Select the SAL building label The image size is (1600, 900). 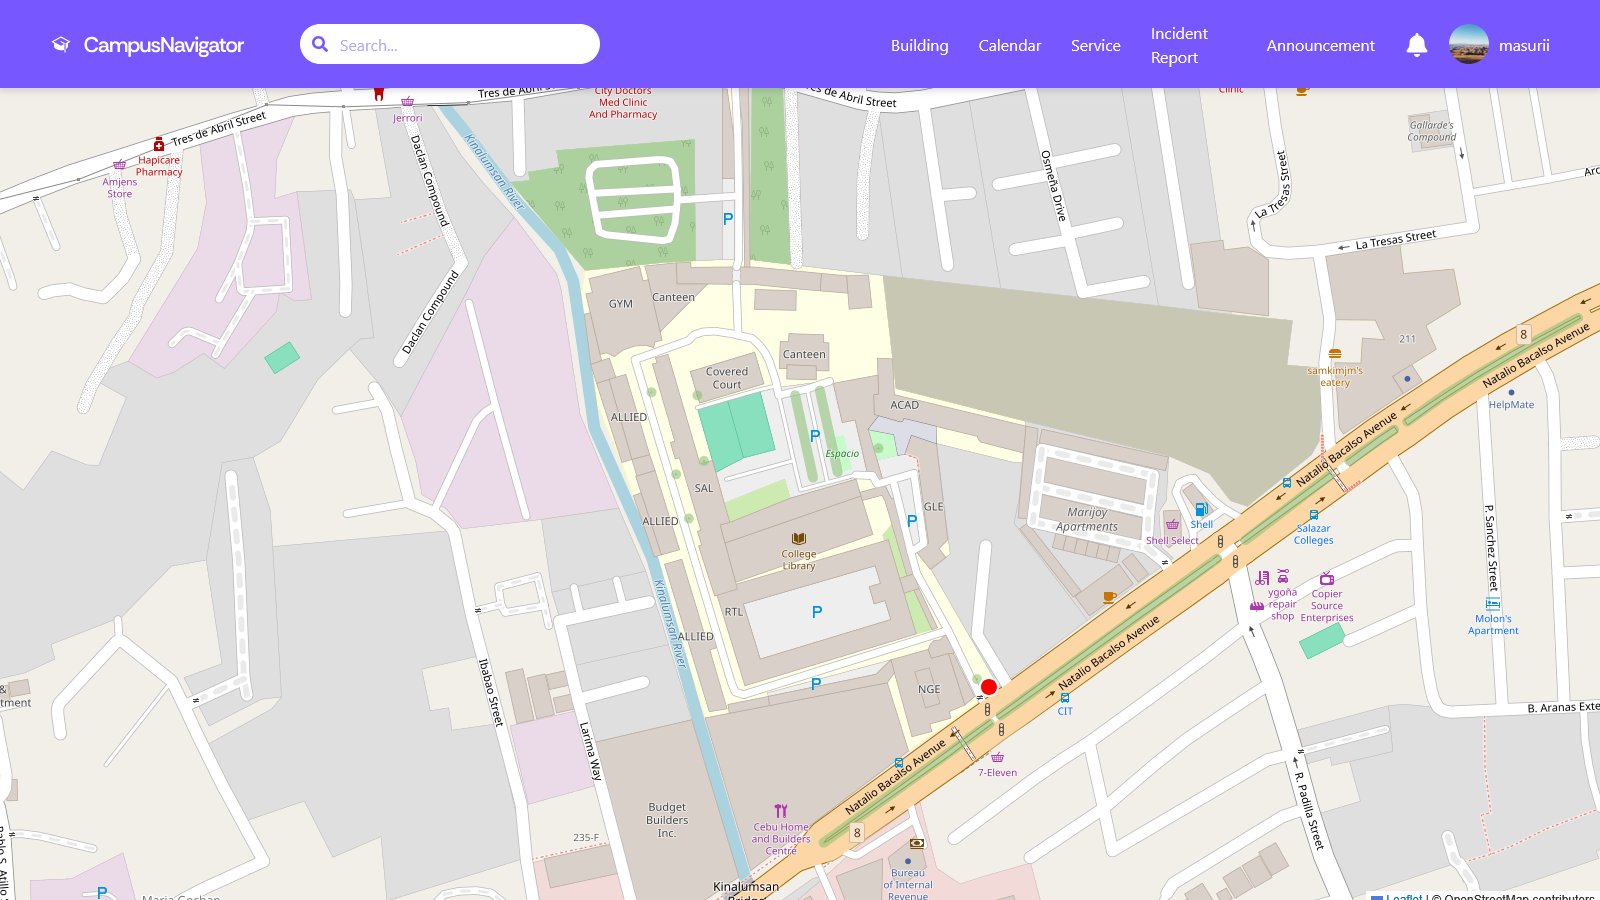point(704,489)
